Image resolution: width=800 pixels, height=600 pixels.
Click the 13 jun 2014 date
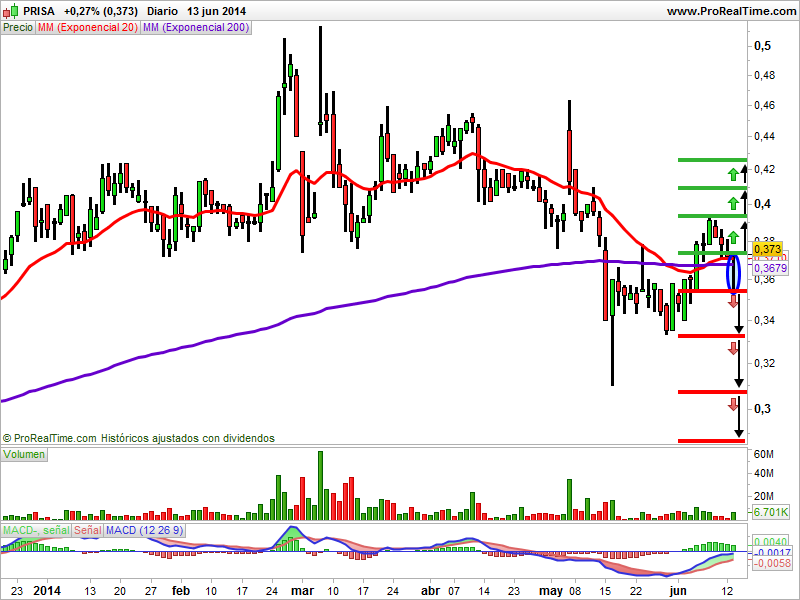(x=216, y=11)
